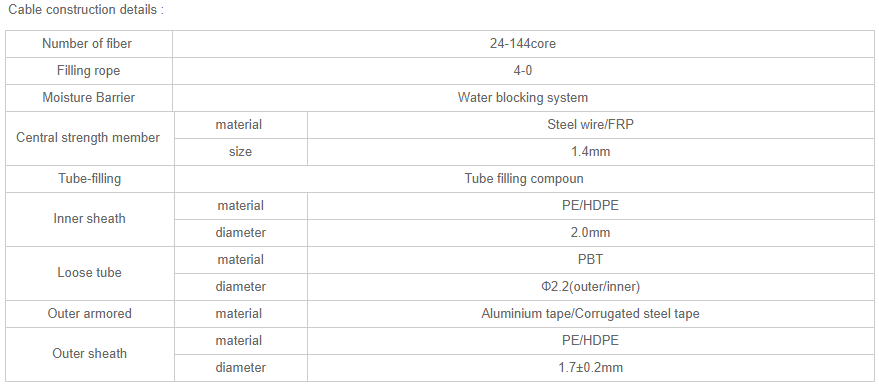This screenshot has height=386, width=879.
Task: Select the 'PBT' material value
Action: pos(590,260)
